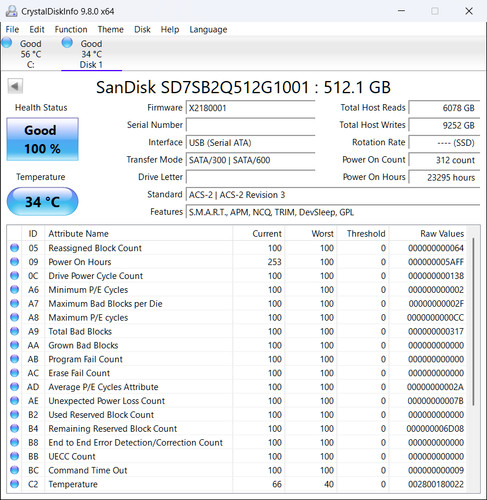487x500 pixels.
Task: Click the Good 100 % health status button
Action: click(43, 139)
